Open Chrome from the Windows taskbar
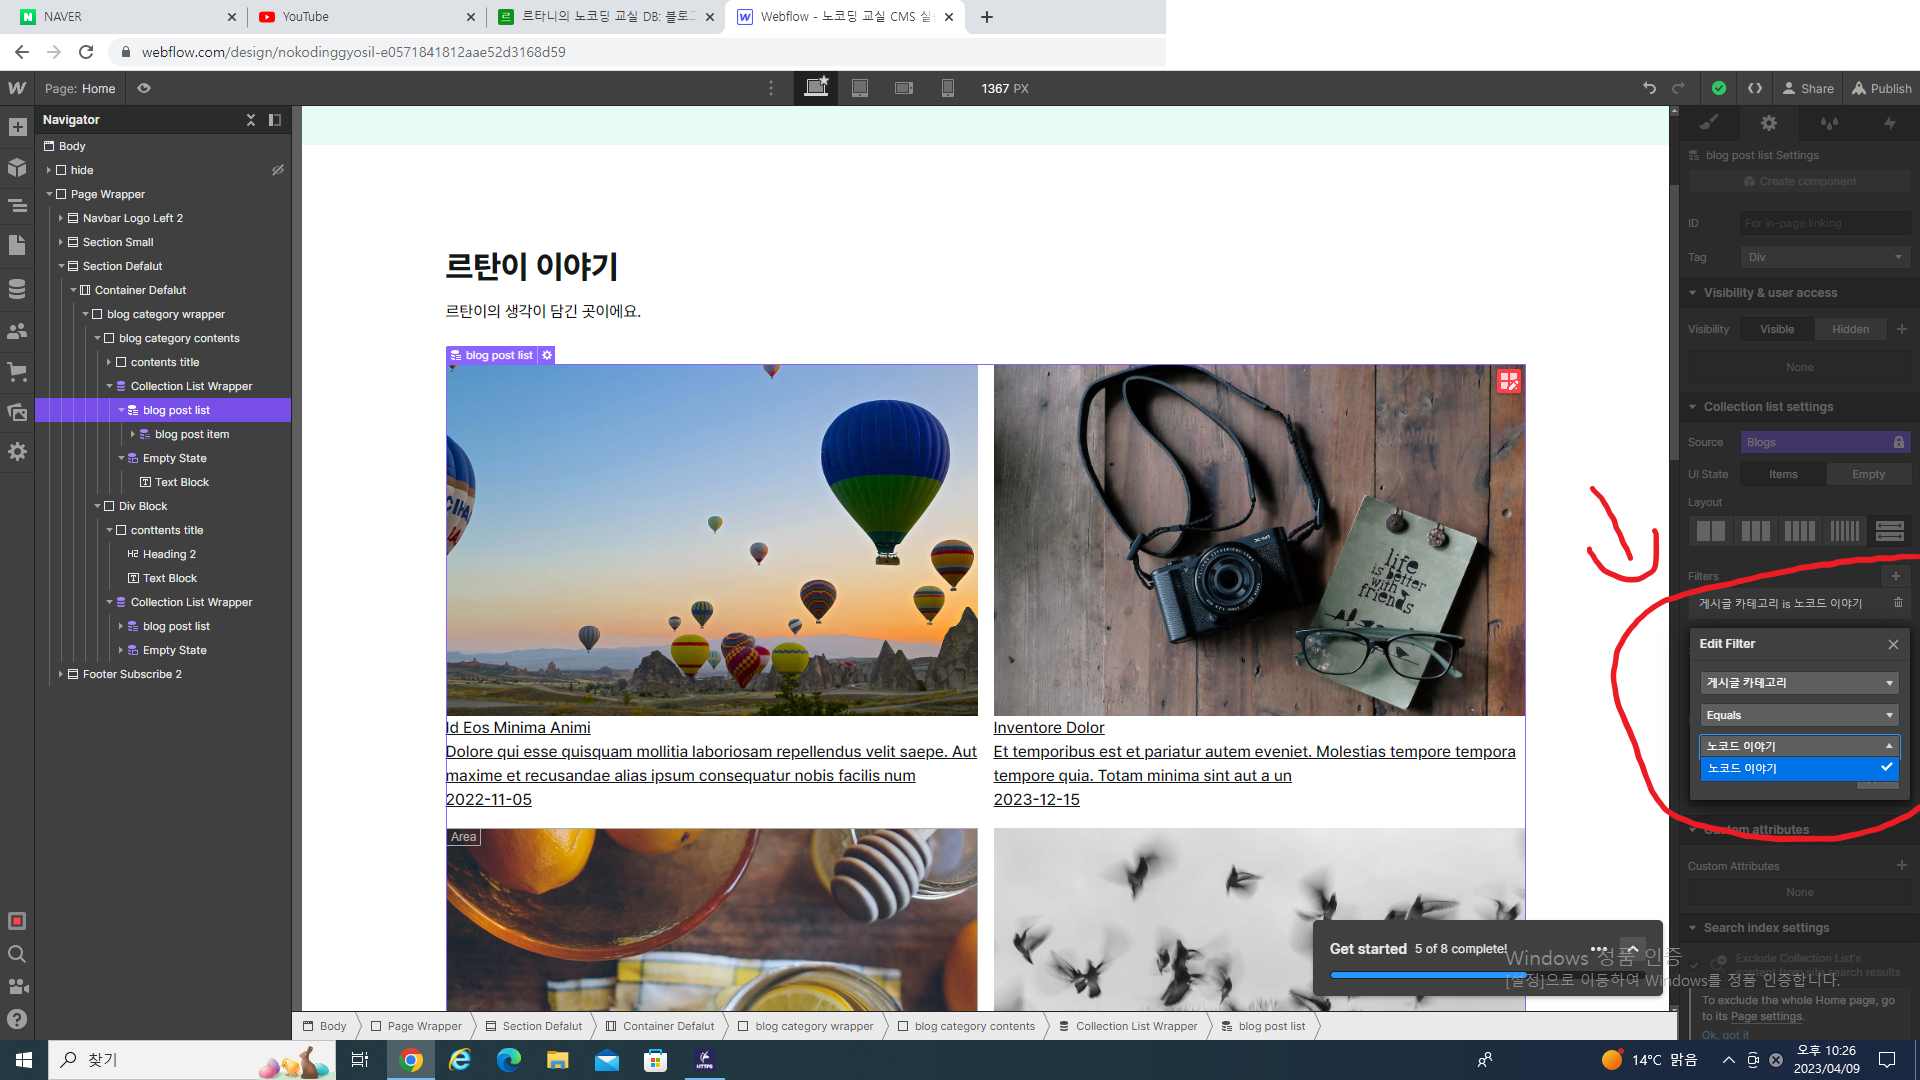Image resolution: width=1920 pixels, height=1080 pixels. tap(411, 1060)
